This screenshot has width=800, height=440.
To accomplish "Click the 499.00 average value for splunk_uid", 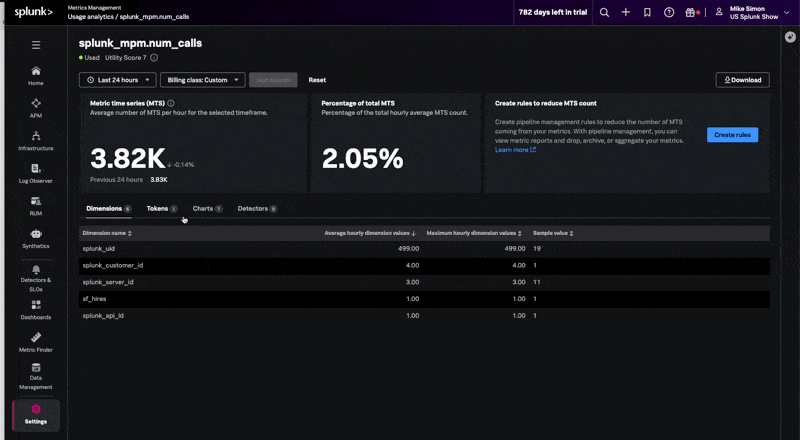I will (x=408, y=249).
